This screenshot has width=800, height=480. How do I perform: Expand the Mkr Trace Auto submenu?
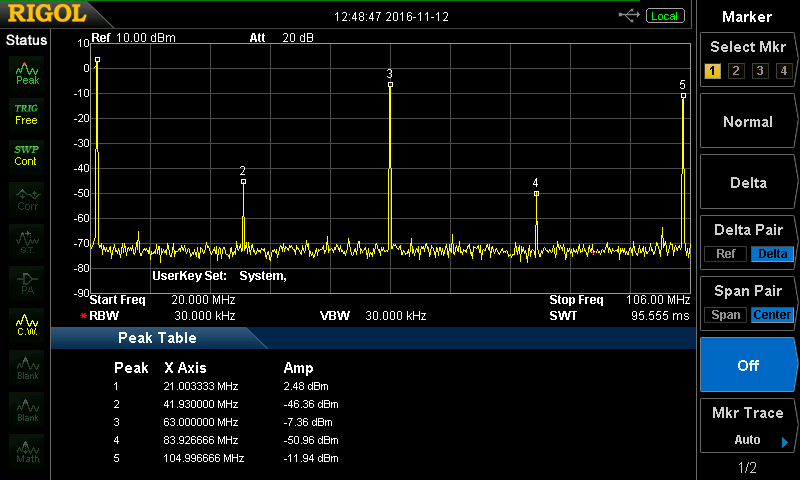(x=748, y=426)
